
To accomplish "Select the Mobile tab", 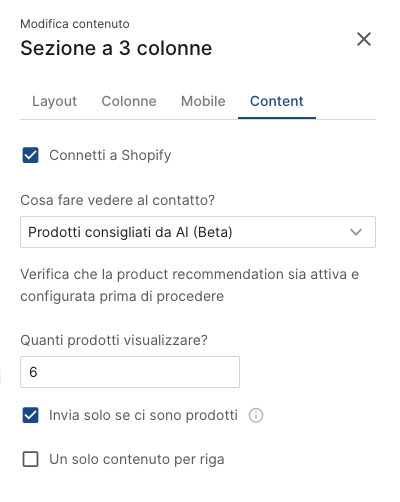I will point(203,101).
